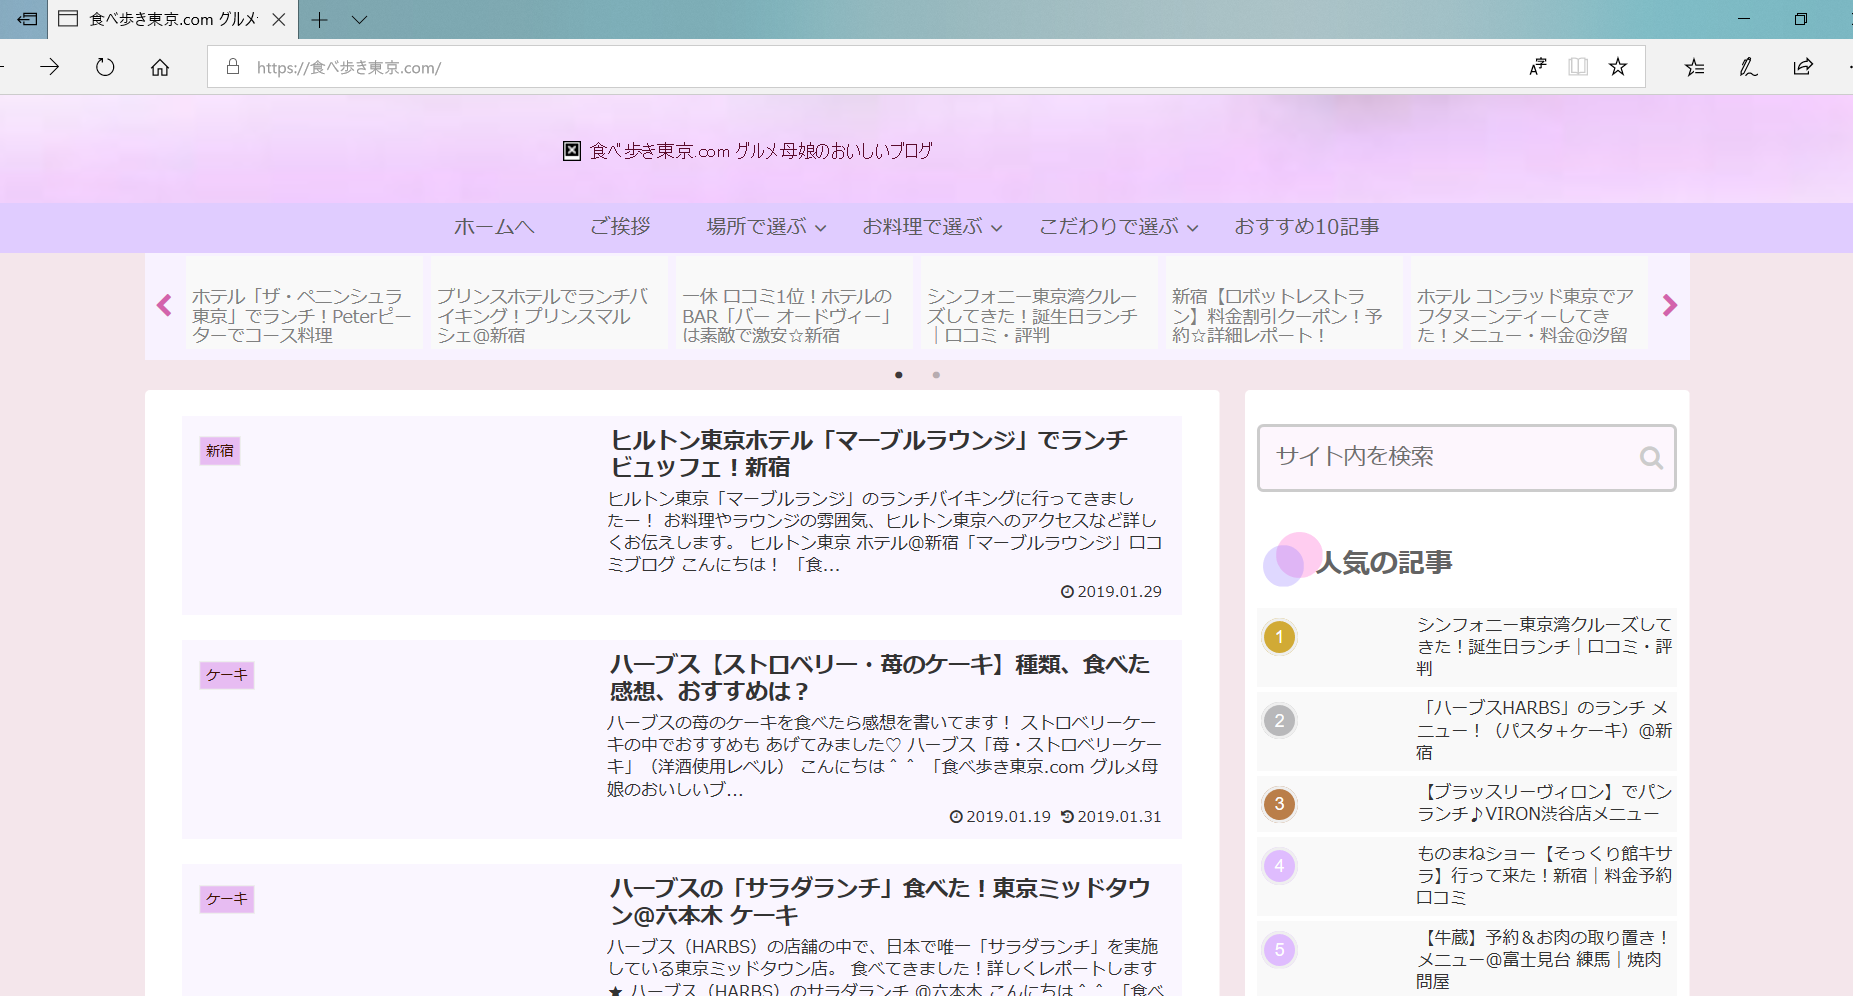Expand the お料理で選ぶ dropdown menu
1853x996 pixels.
click(x=932, y=227)
